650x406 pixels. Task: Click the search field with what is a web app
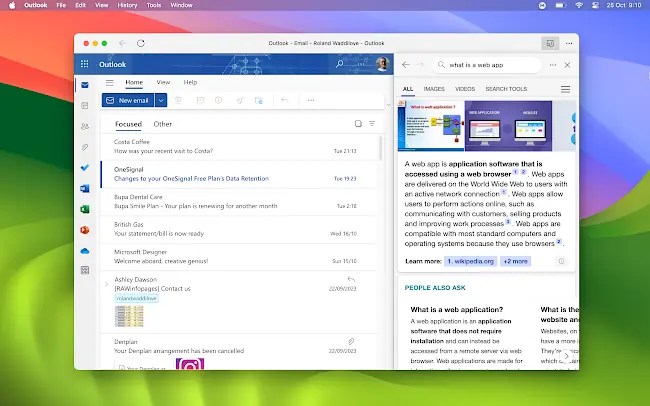pyautogui.click(x=487, y=65)
